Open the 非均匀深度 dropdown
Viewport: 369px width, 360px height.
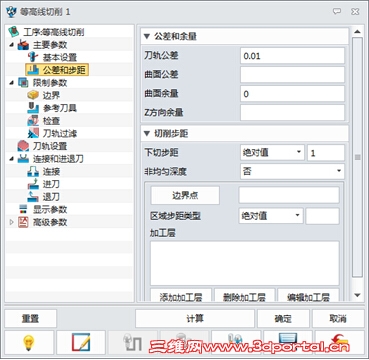339,171
